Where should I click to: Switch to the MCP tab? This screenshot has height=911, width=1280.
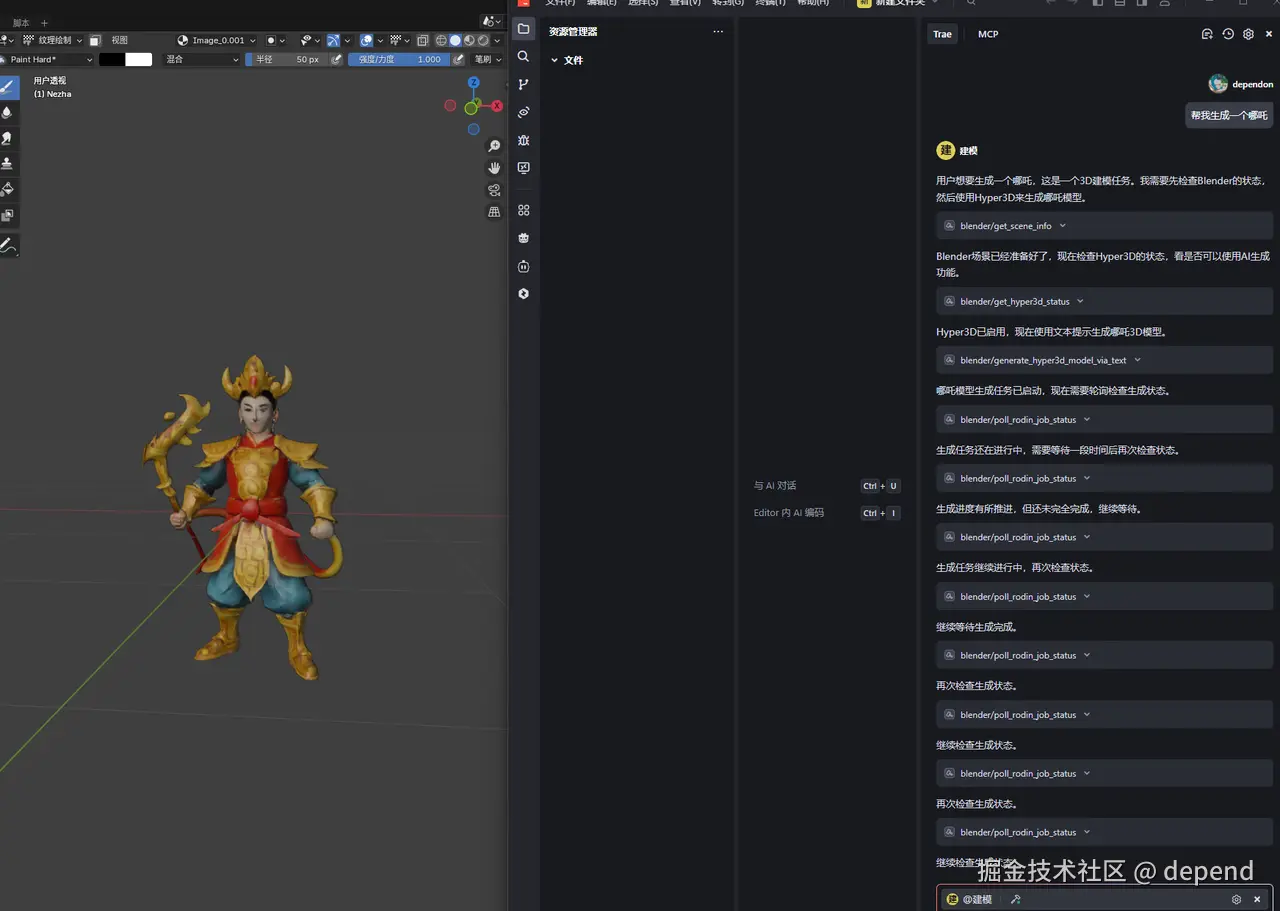[x=987, y=34]
